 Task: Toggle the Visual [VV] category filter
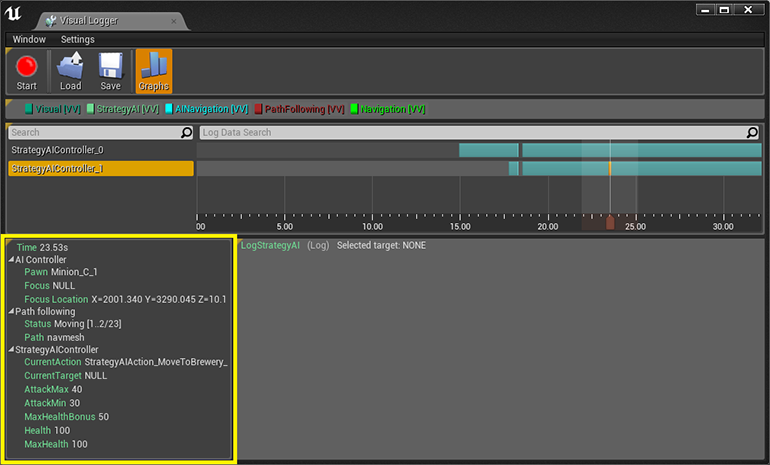coord(53,109)
